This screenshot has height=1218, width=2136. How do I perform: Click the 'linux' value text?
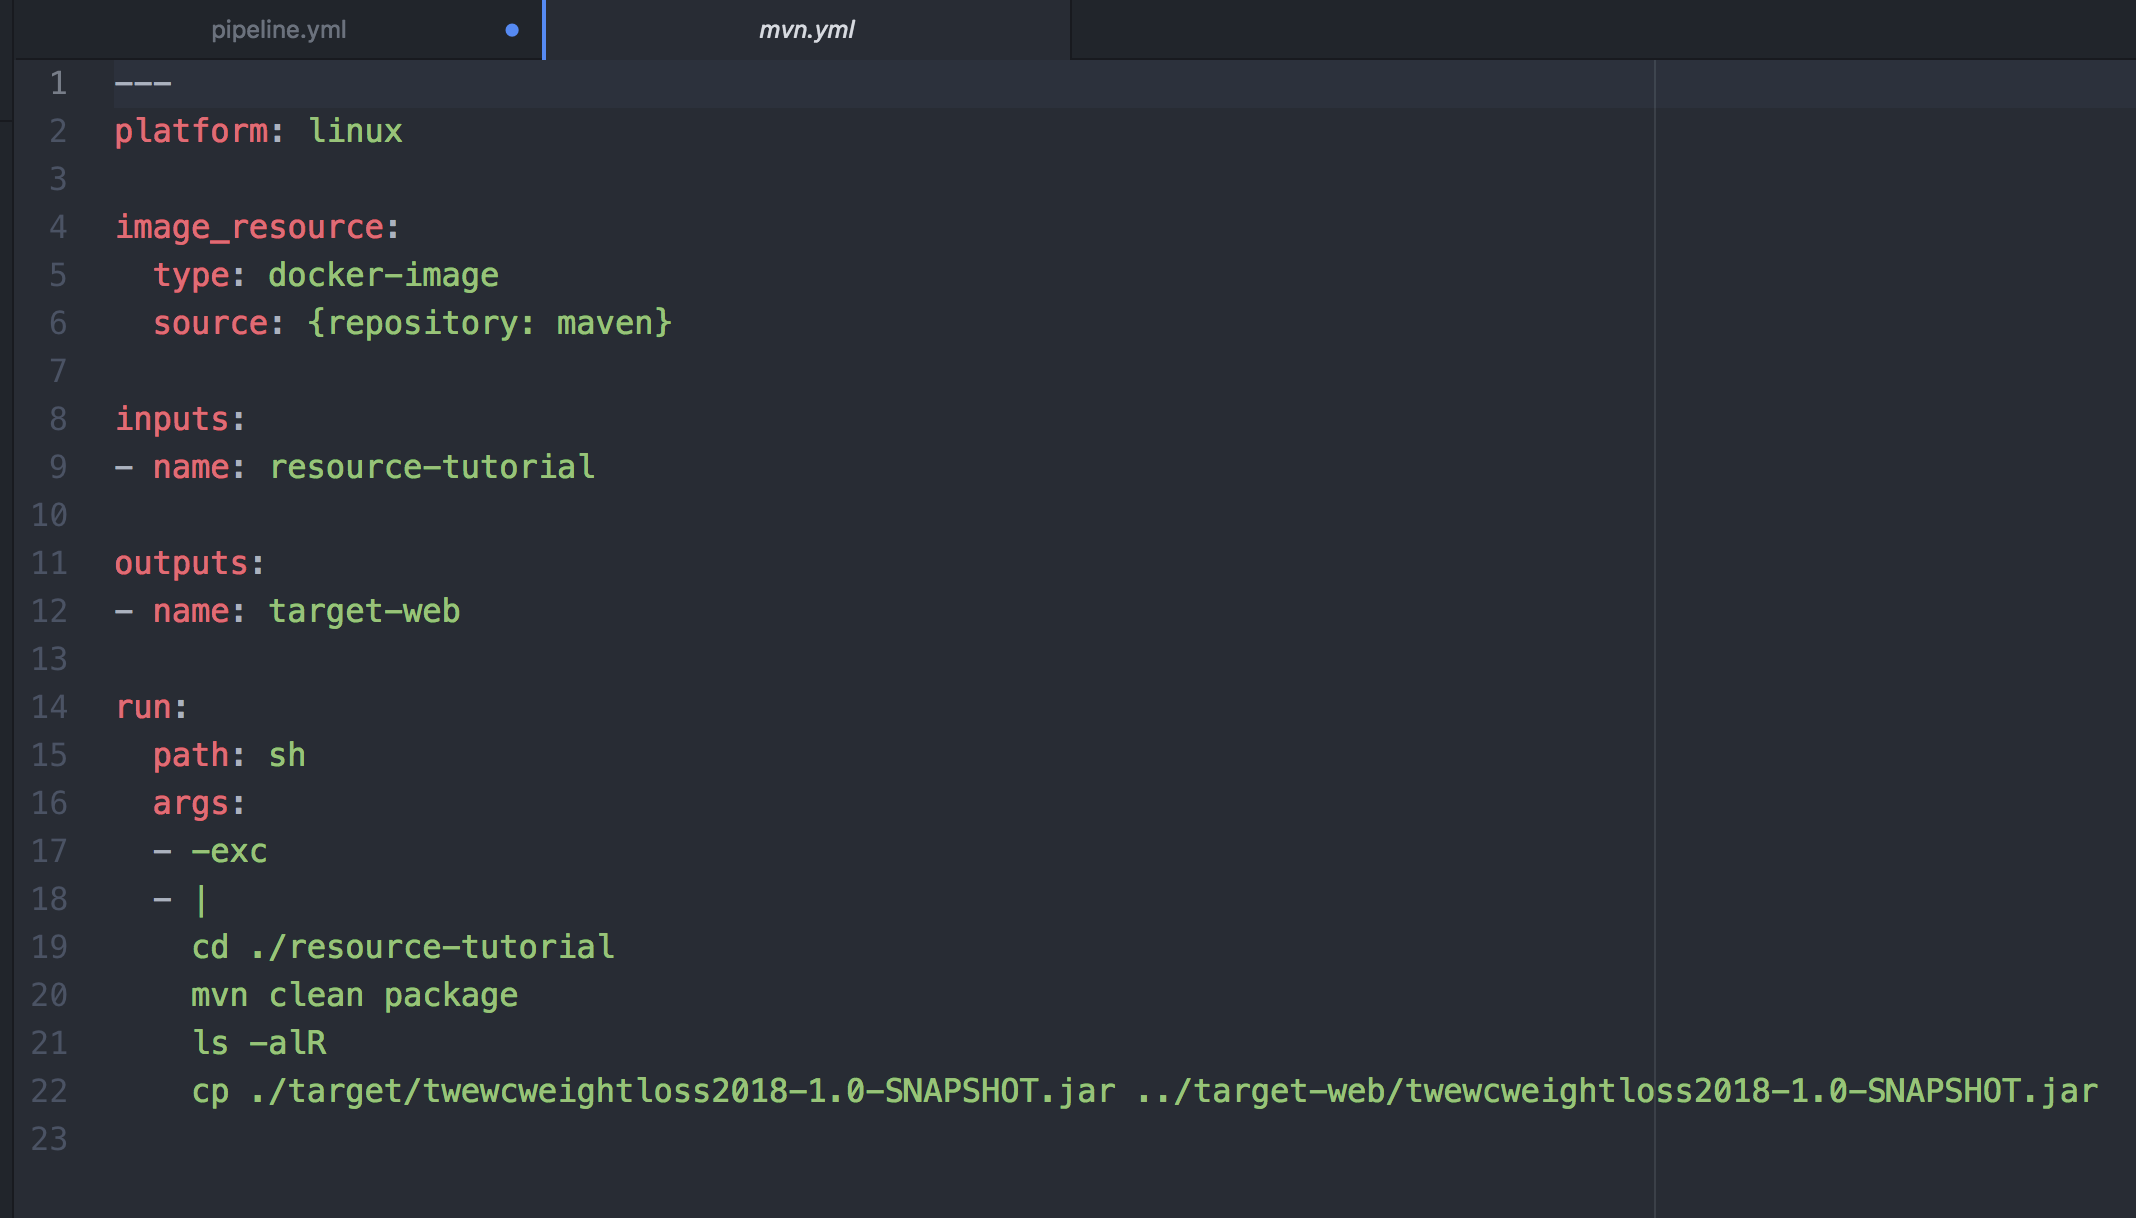tap(355, 131)
